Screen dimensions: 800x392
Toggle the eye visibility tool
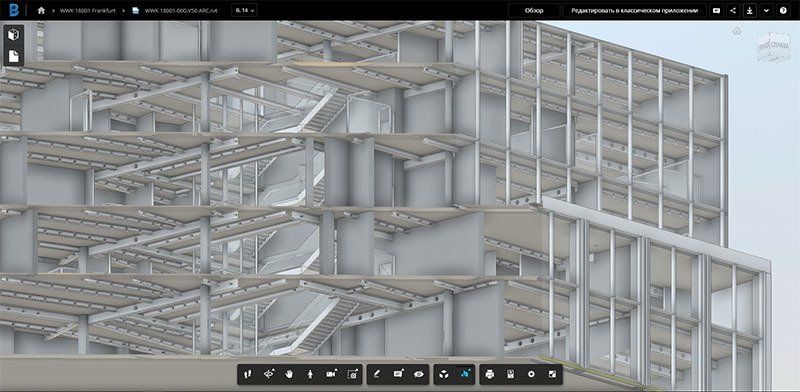(419, 374)
